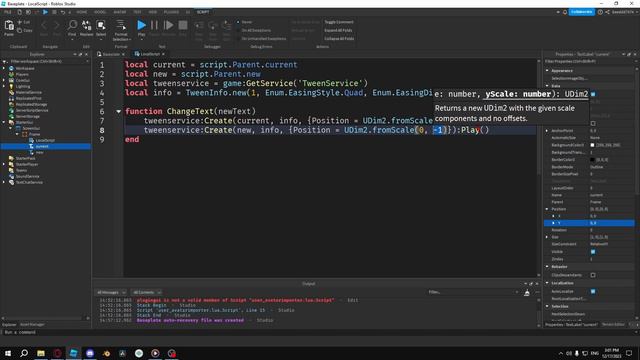
Task: Open the BackgroundColor3 white color swatch
Action: pos(592,145)
